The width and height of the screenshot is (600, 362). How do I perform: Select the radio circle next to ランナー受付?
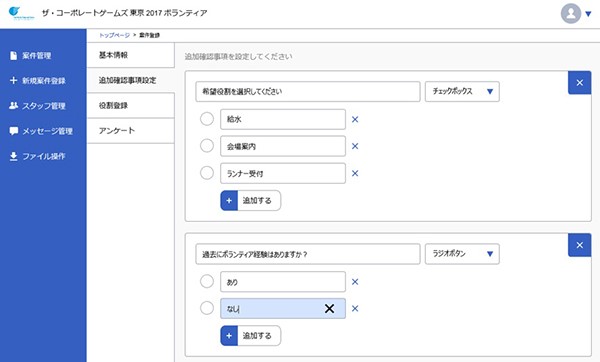click(207, 173)
